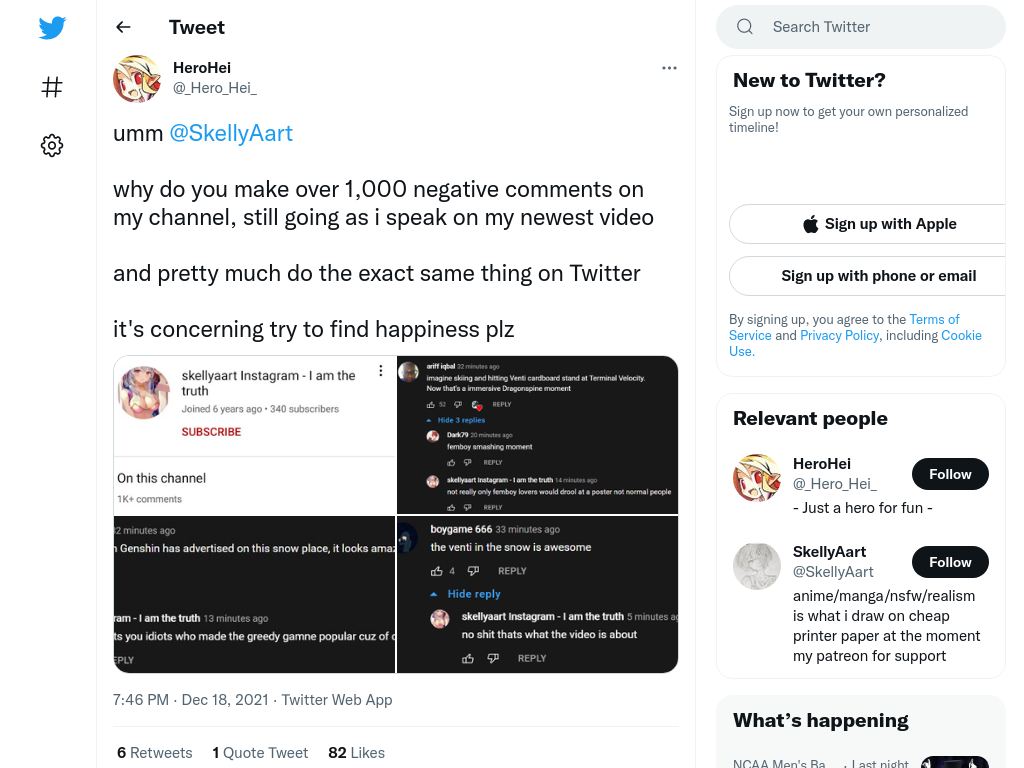This screenshot has width=1024, height=768.
Task: Click the Twitter bird logo
Action: [x=52, y=27]
